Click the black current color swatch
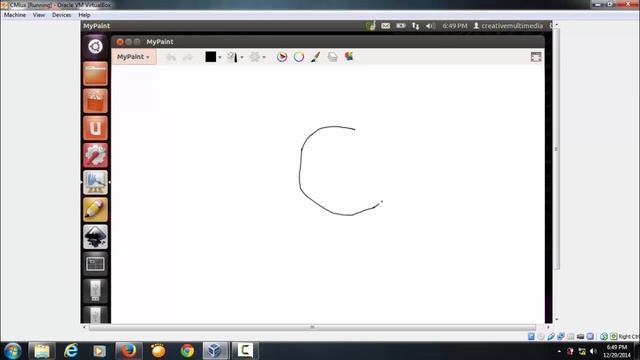This screenshot has width=640, height=360. (x=211, y=57)
